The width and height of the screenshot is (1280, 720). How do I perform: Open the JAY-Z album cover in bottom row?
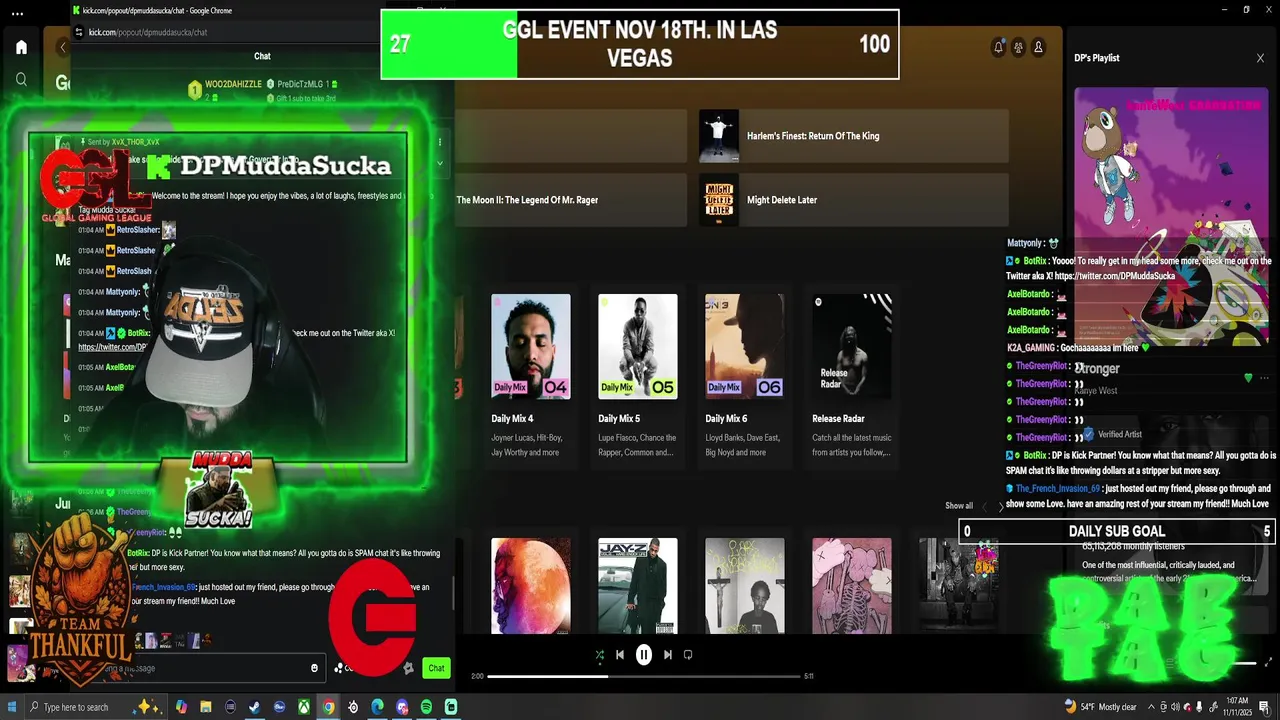[638, 586]
